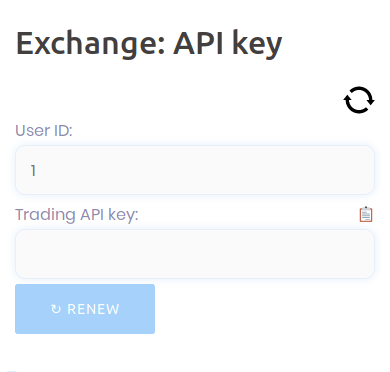
Task: Place cursor in the Trading API key box
Action: point(195,254)
